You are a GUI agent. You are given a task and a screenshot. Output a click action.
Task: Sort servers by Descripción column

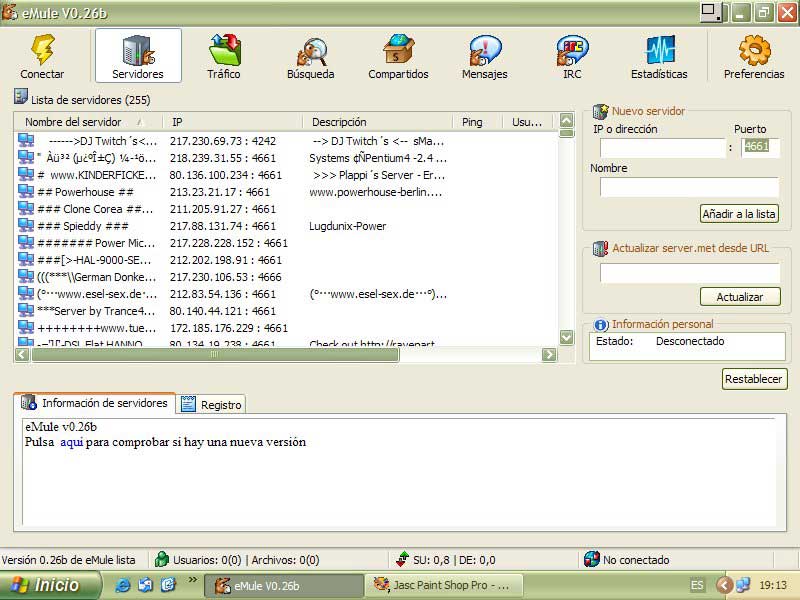(378, 122)
